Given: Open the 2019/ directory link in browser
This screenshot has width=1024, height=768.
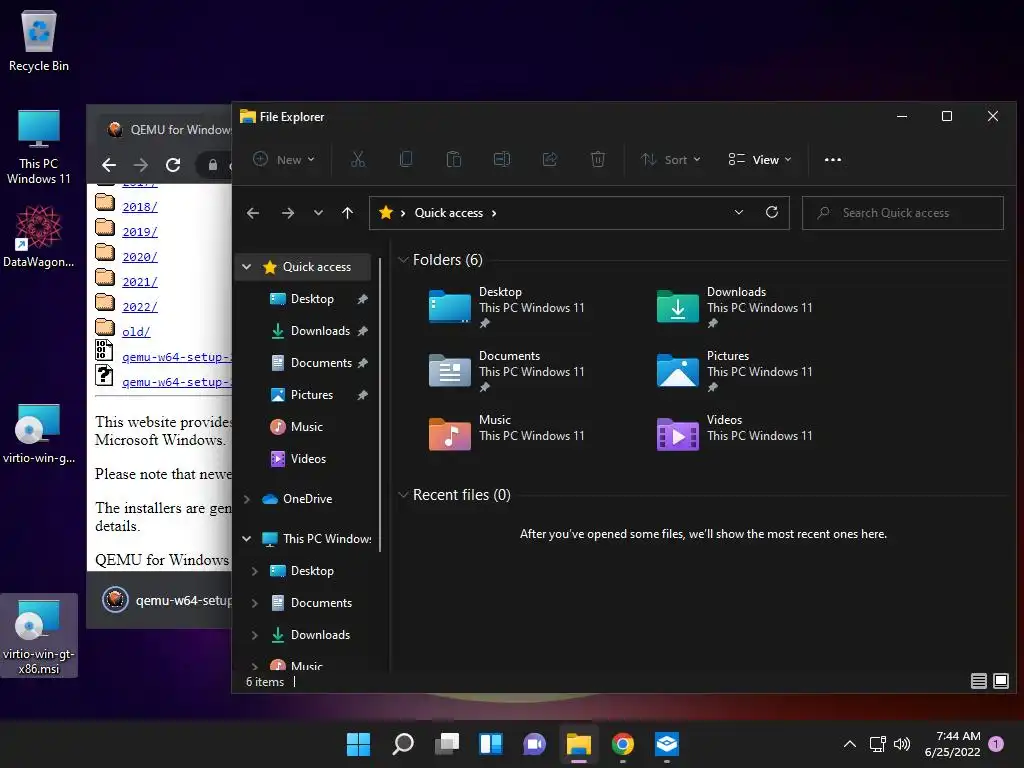Looking at the screenshot, I should tap(140, 232).
